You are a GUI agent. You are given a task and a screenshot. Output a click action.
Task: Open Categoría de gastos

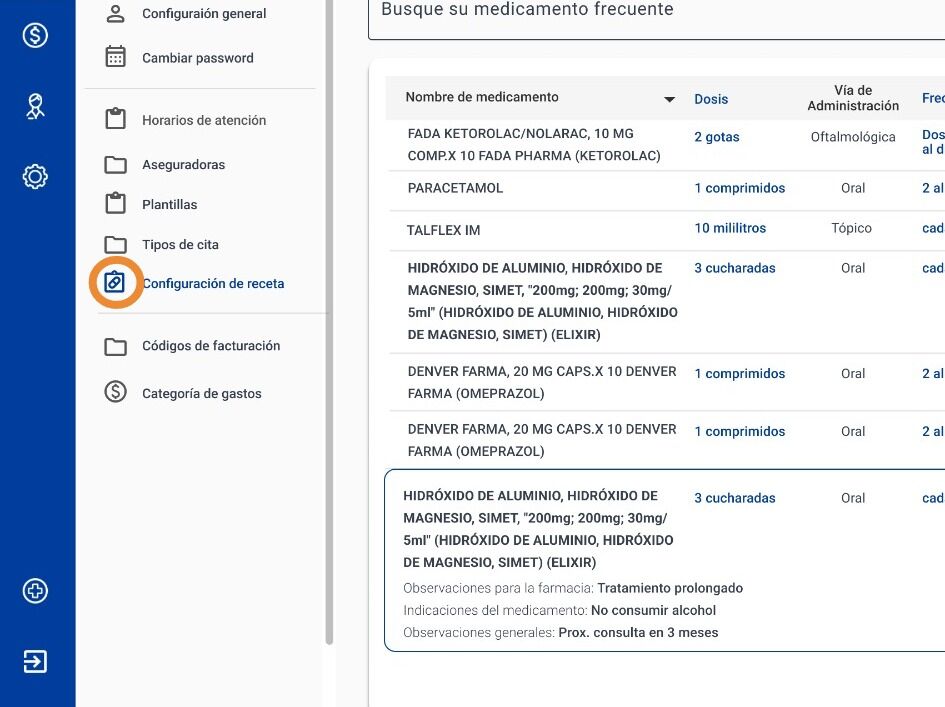click(x=202, y=394)
